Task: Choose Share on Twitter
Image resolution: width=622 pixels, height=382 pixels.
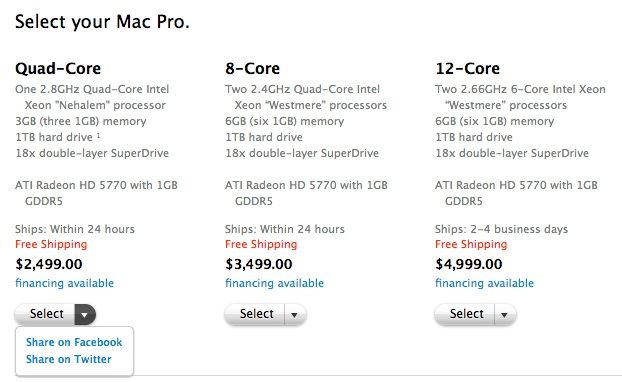Action: coord(69,359)
